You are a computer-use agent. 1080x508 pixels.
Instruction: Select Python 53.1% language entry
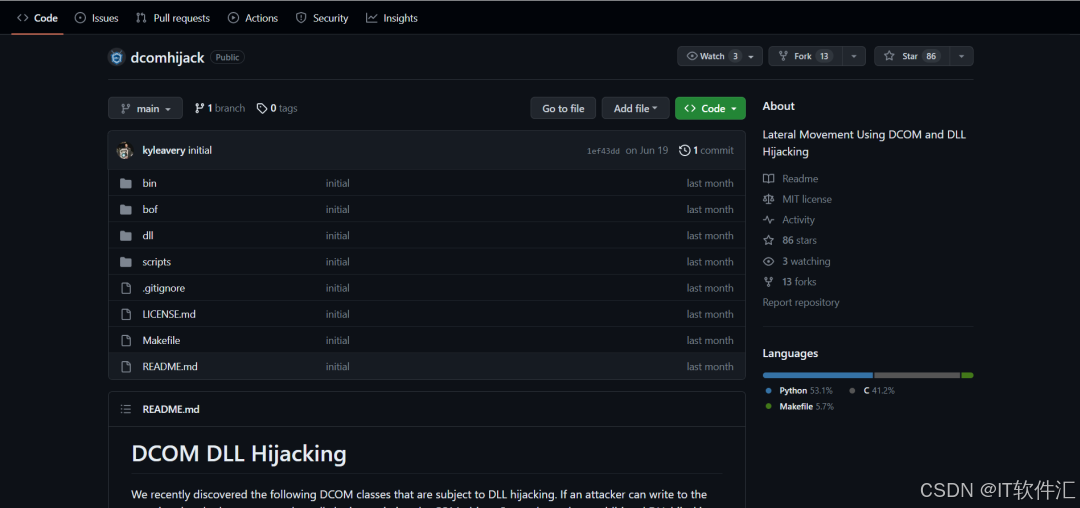pos(799,390)
